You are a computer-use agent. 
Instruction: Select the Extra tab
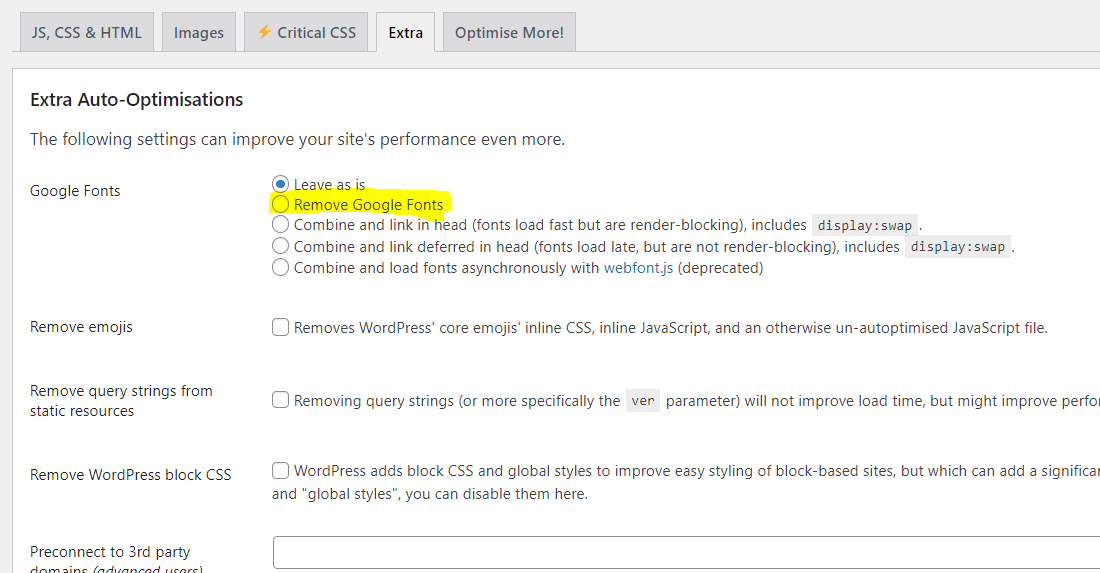coord(405,32)
